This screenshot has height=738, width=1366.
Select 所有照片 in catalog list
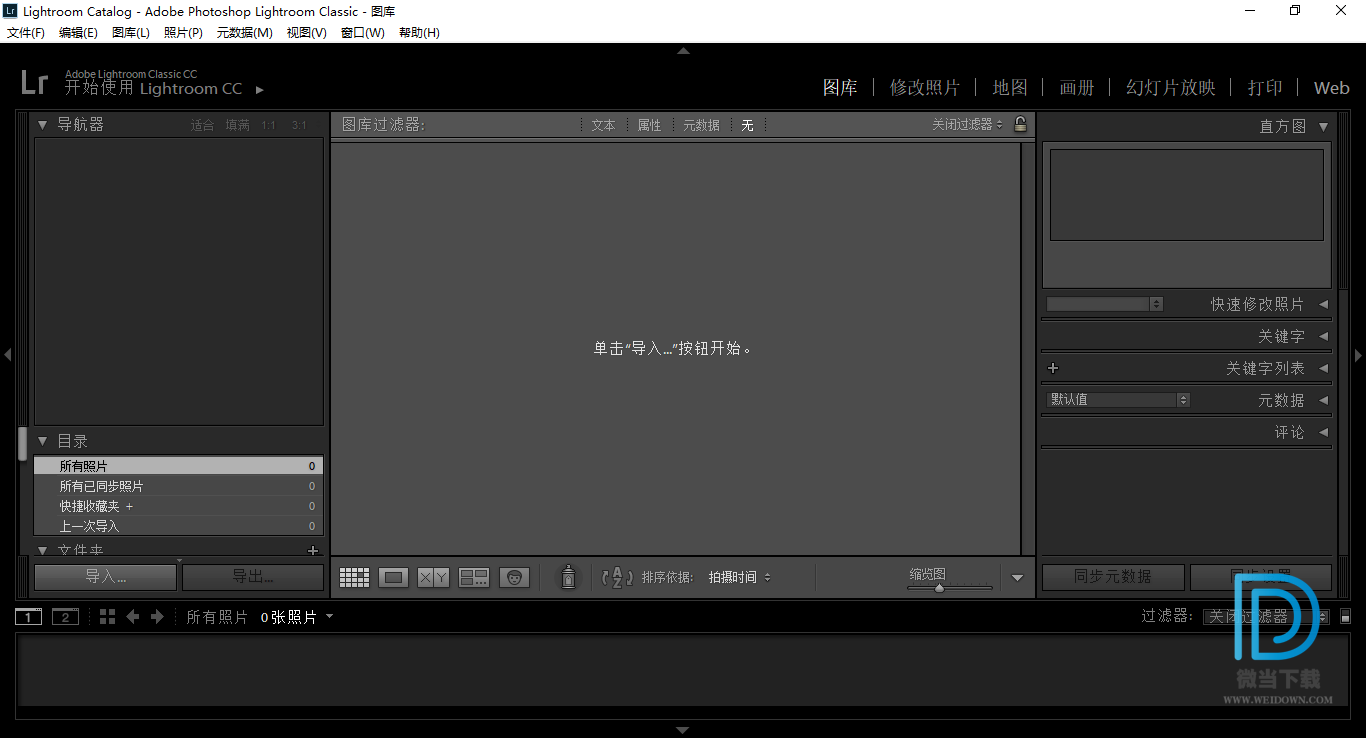(x=178, y=466)
